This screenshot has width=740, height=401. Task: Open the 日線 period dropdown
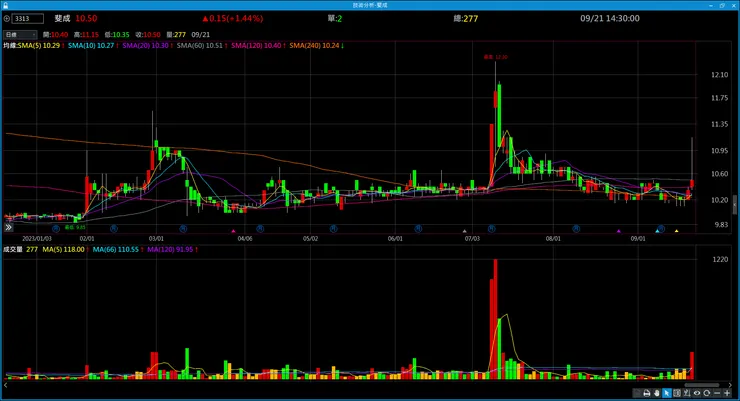(x=20, y=34)
